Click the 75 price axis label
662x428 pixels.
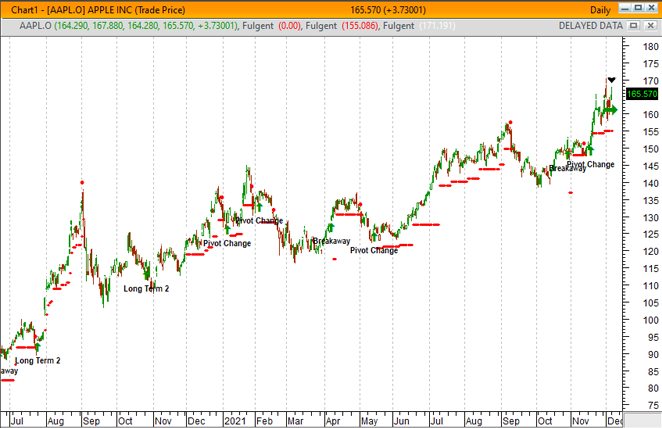pyautogui.click(x=653, y=405)
